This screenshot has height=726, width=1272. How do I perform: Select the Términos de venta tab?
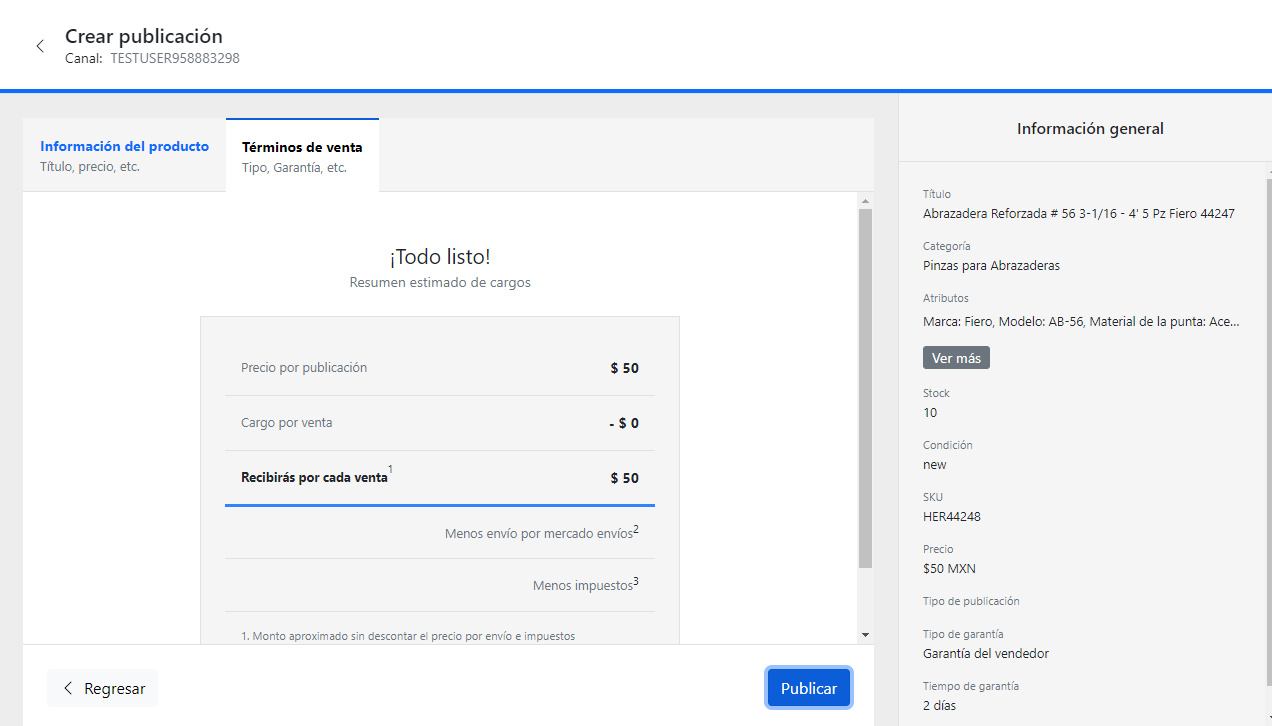(302, 156)
